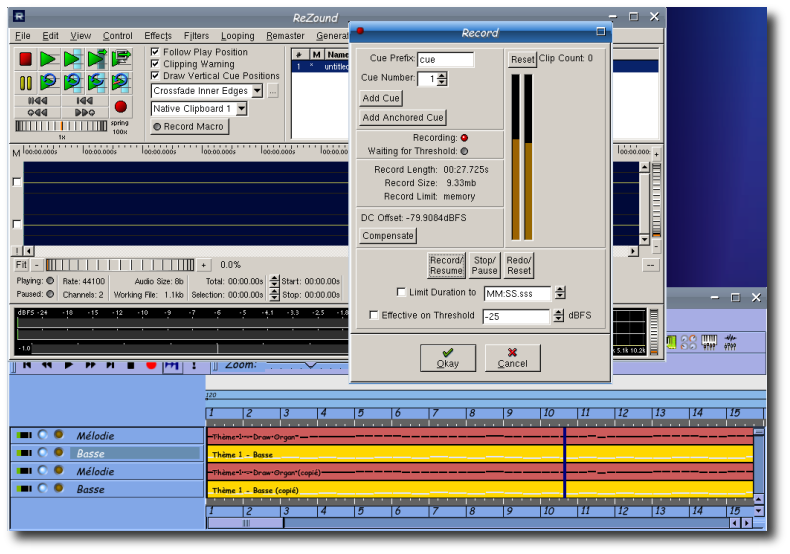
Task: Open the Crossfade Inner Edges dropdown
Action: [x=257, y=91]
